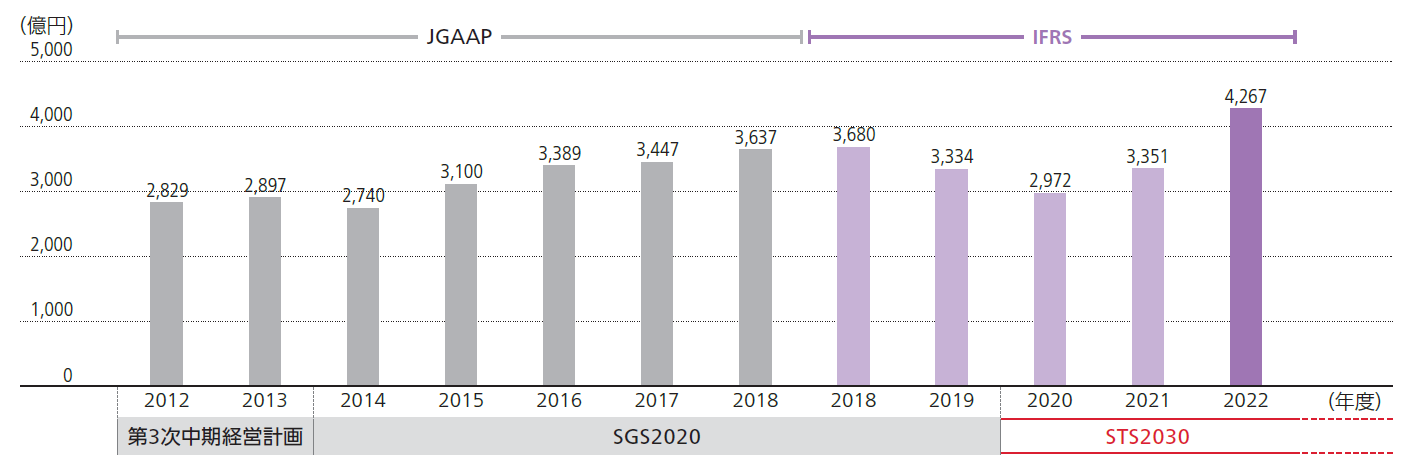This screenshot has width=1410, height=466.
Task: Click the 3,000 y-axis label
Action: 51,180
